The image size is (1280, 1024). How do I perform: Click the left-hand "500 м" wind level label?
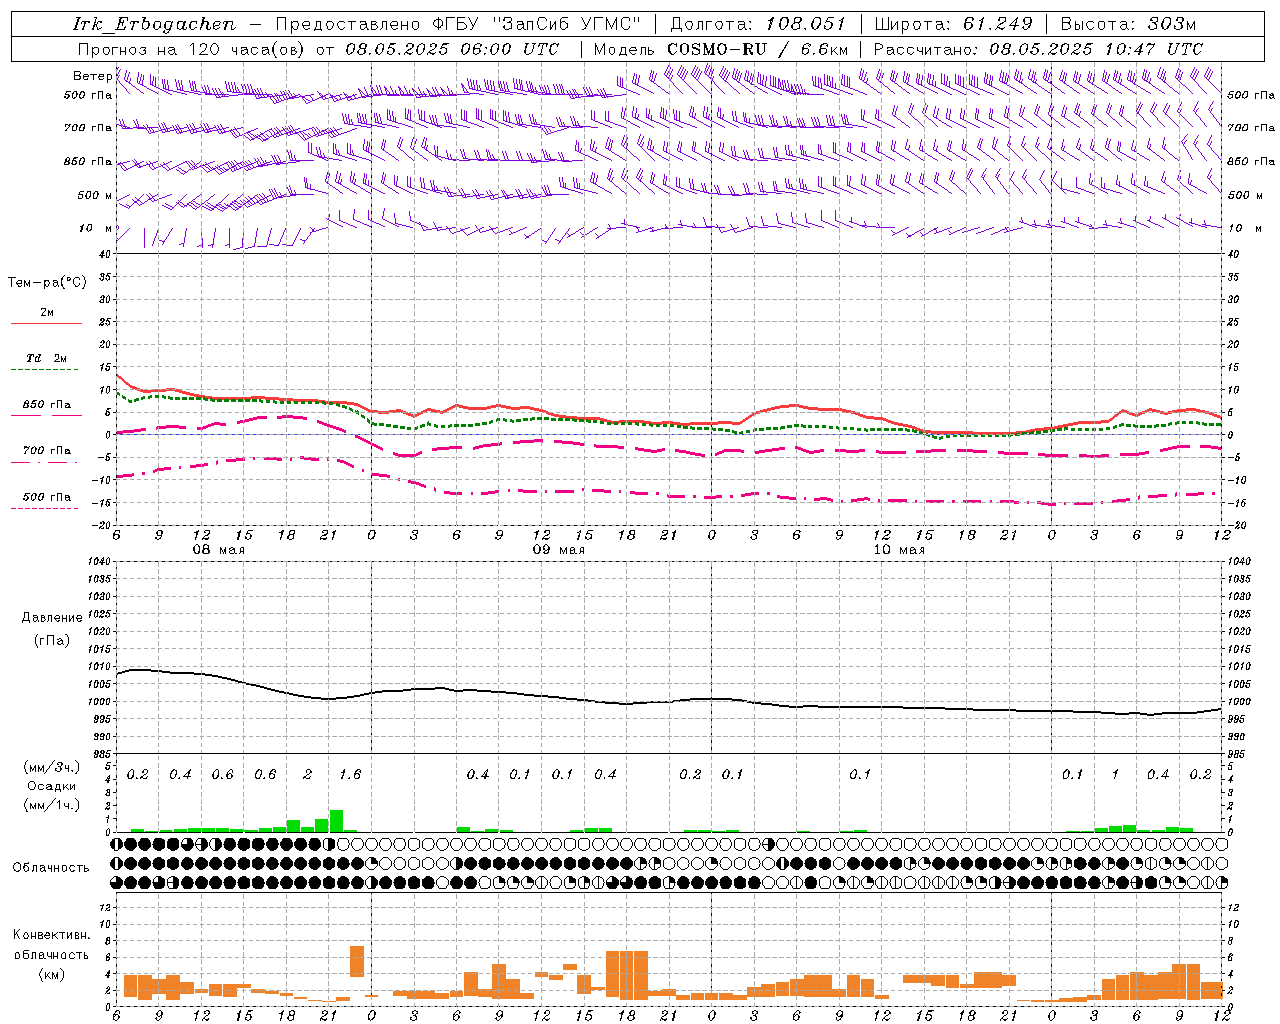[x=95, y=195]
